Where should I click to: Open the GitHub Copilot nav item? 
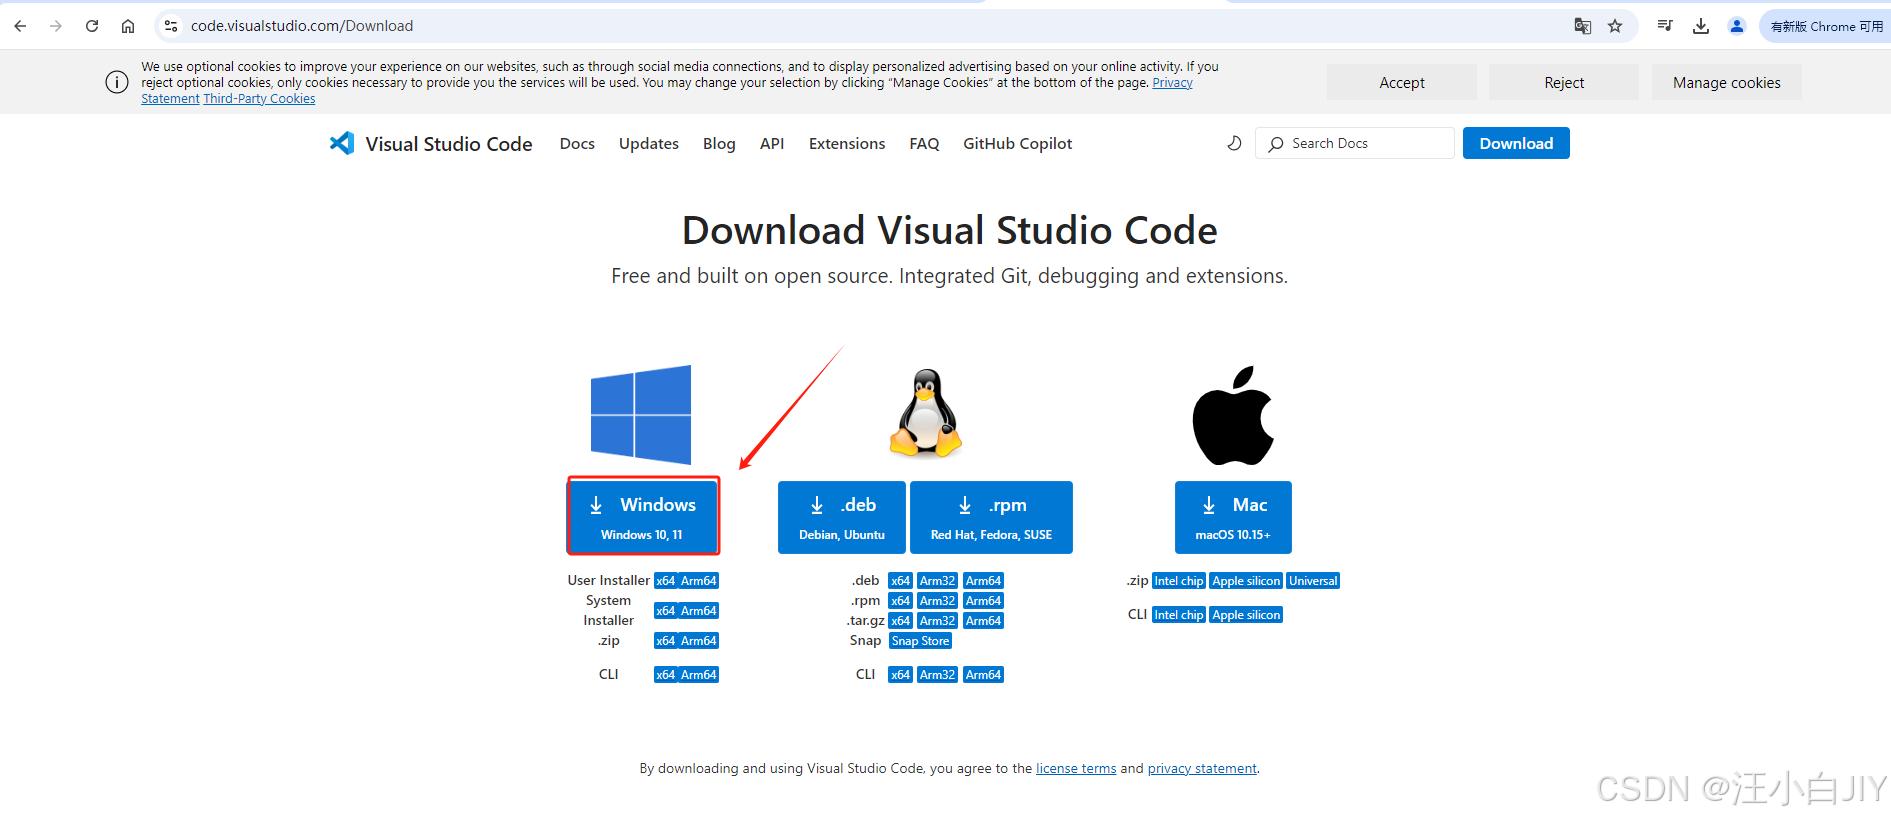coord(1017,144)
